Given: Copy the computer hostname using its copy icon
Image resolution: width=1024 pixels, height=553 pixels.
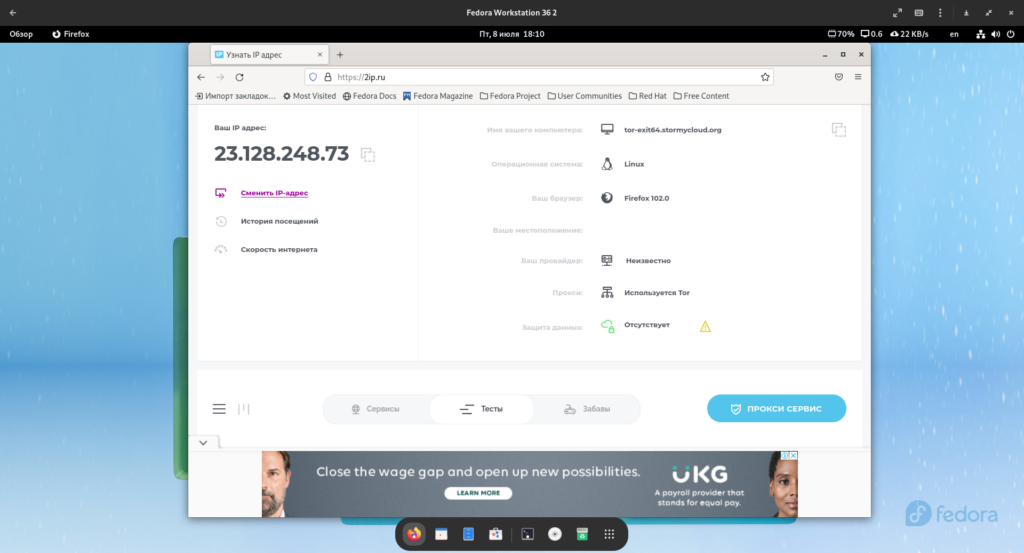Looking at the screenshot, I should [x=839, y=130].
